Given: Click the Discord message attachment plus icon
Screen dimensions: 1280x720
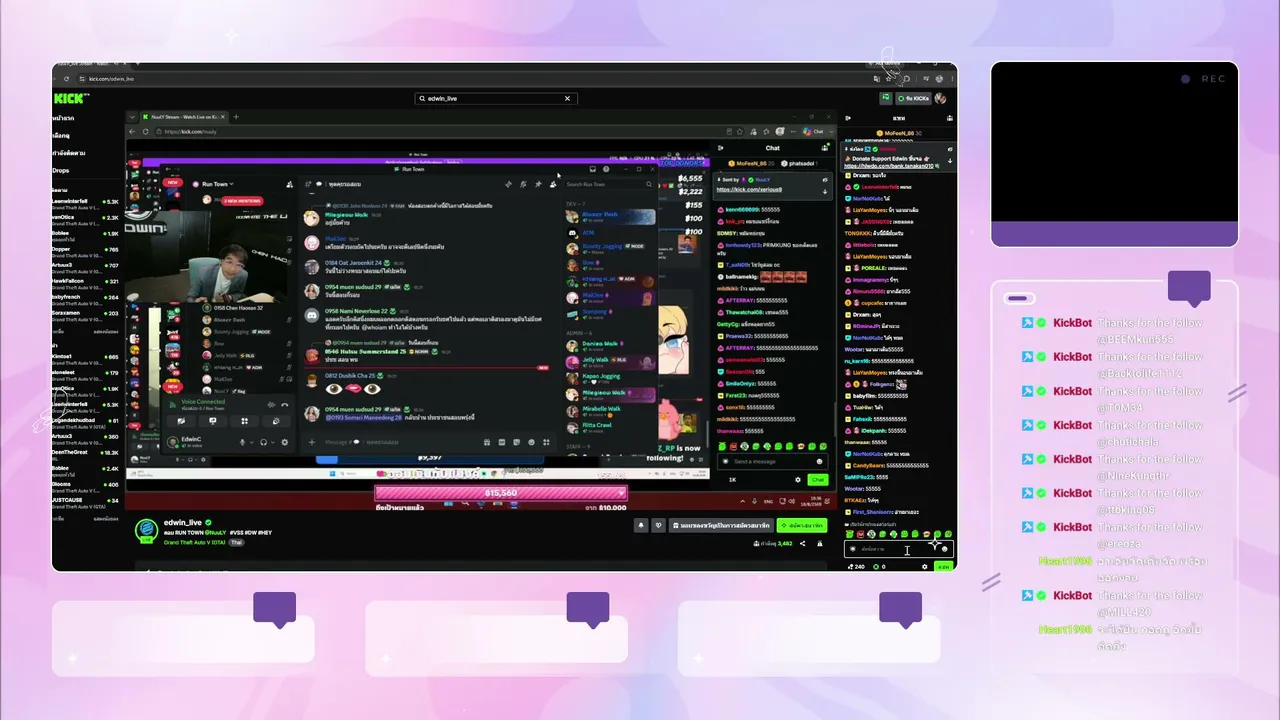Looking at the screenshot, I should [312, 442].
